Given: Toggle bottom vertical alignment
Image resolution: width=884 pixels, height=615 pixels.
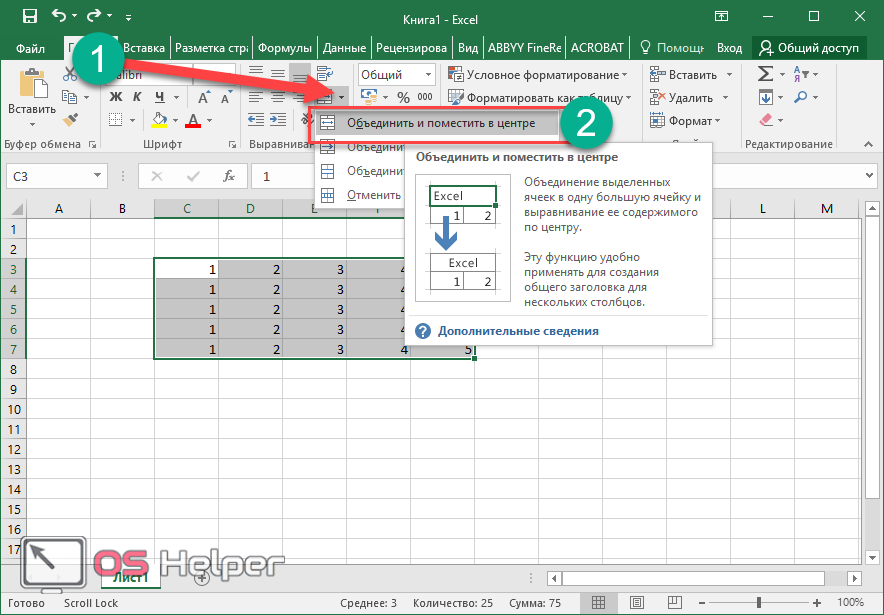Looking at the screenshot, I should pyautogui.click(x=299, y=73).
